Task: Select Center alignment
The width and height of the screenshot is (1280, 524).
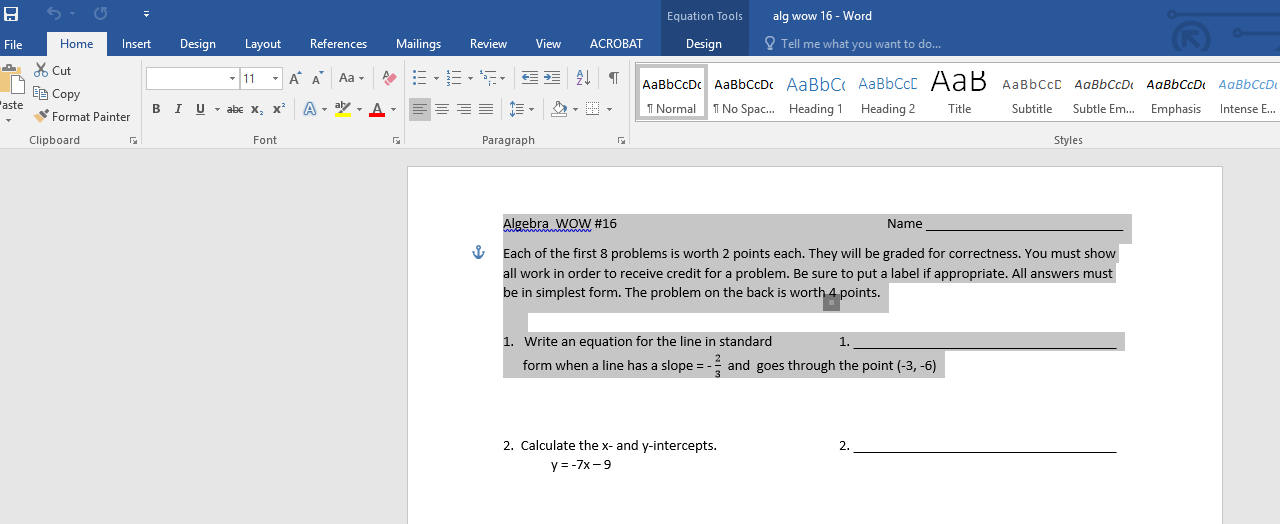Action: [442, 109]
